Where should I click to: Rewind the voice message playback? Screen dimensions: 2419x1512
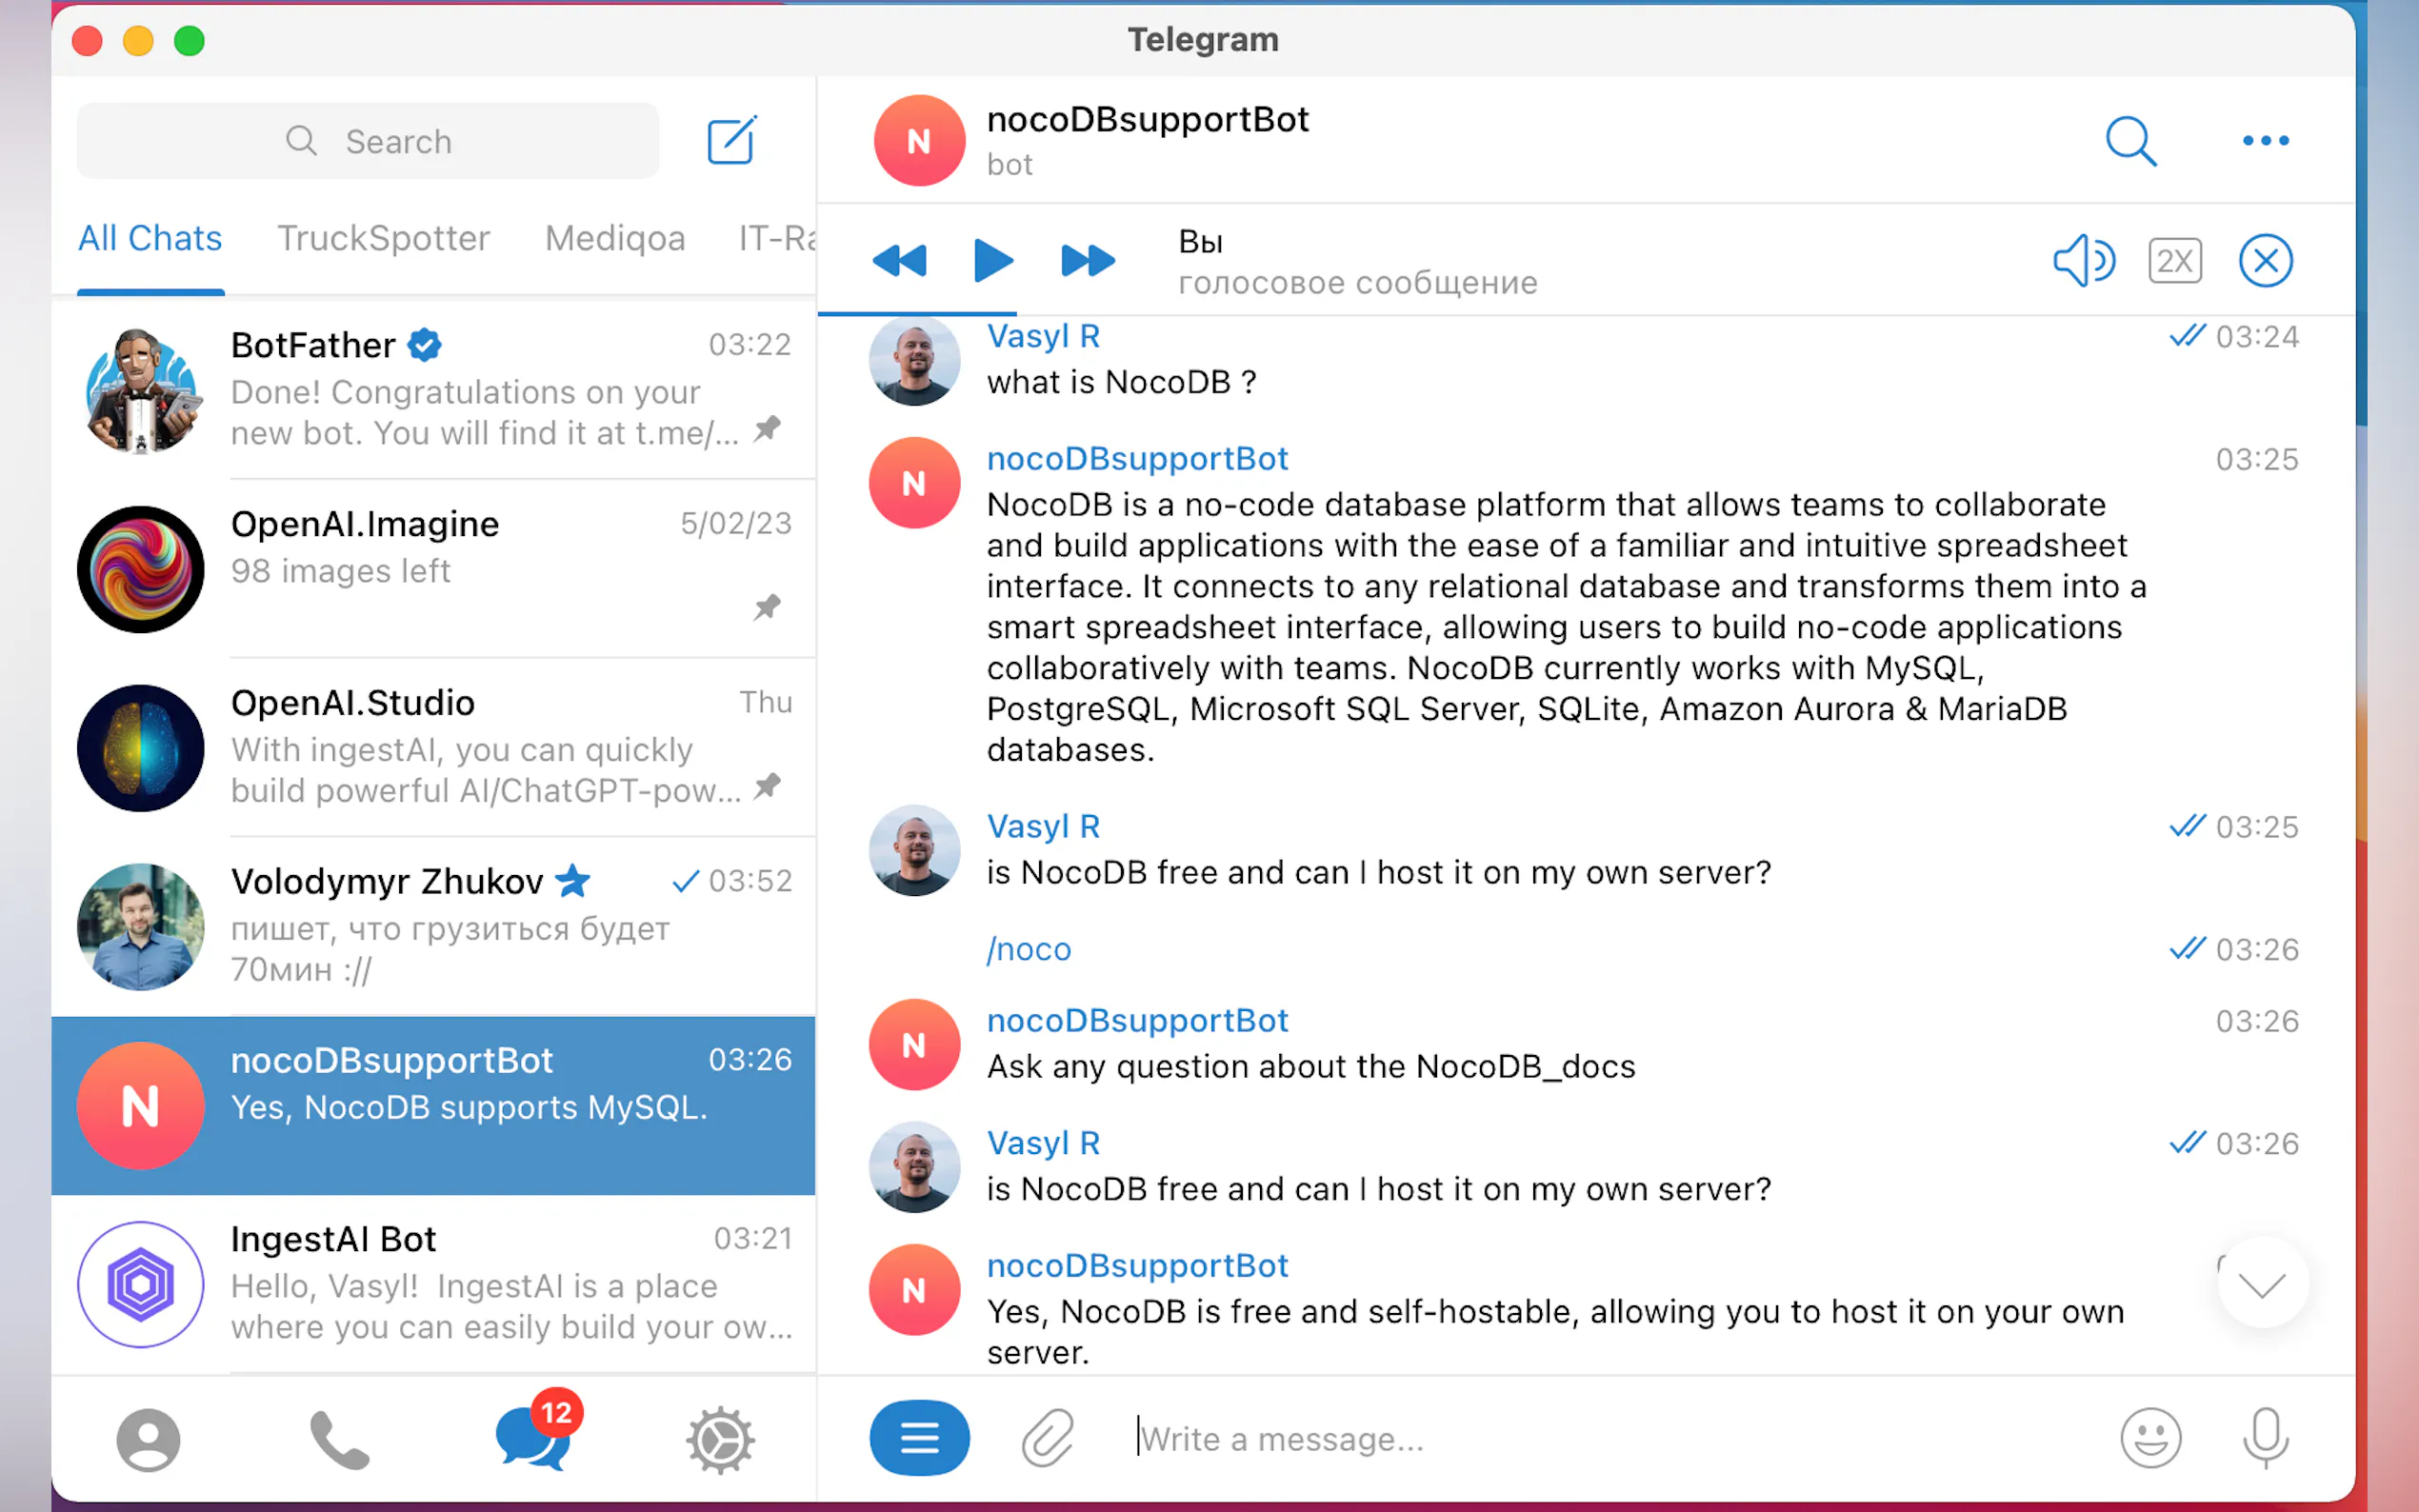click(898, 261)
